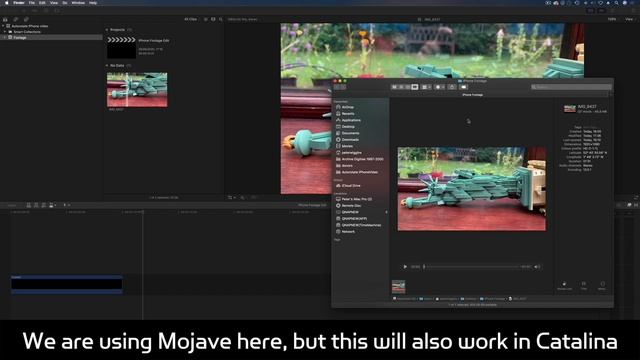Open the viewer zoom percentage dropdown
Viewport: 640px width, 360px height.
click(x=612, y=19)
